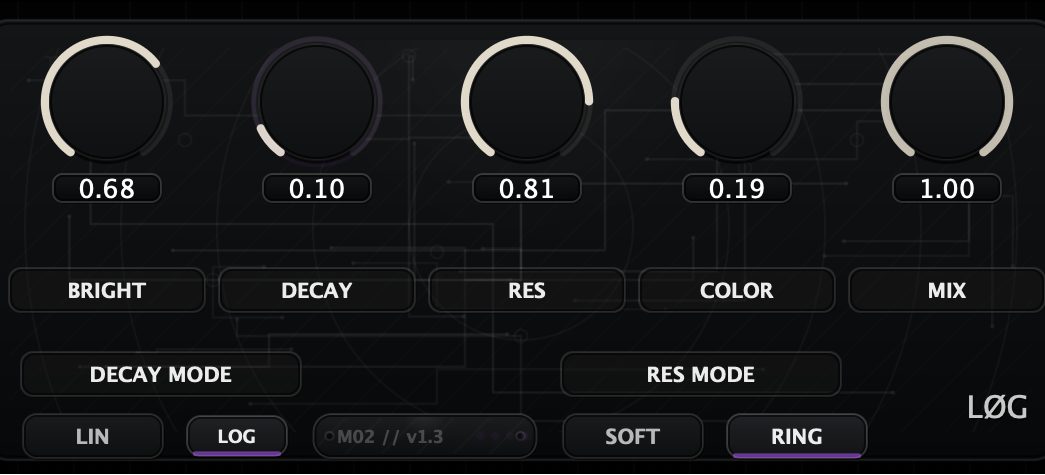Click the COLOR label button
This screenshot has height=475, width=1045.
(736, 290)
